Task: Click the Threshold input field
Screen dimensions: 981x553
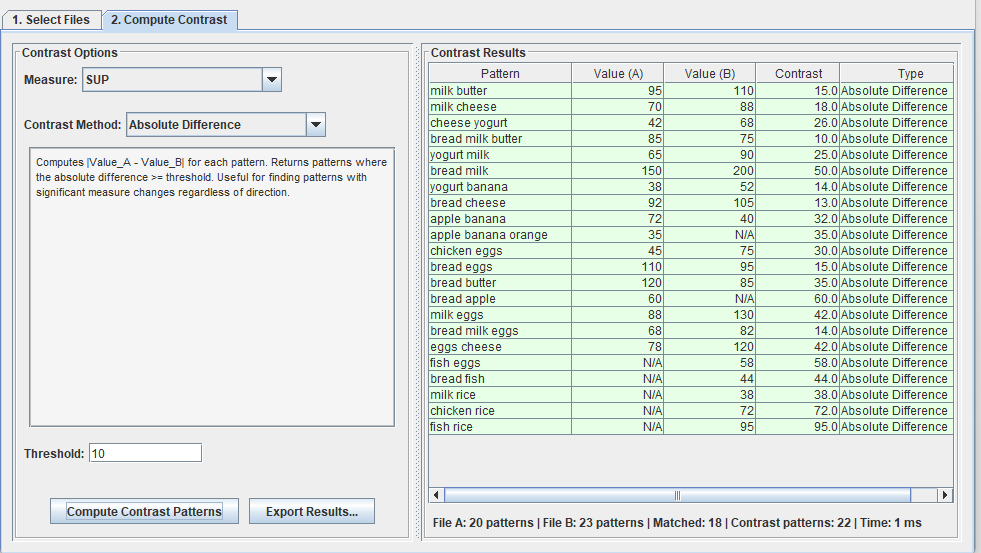Action: click(145, 453)
